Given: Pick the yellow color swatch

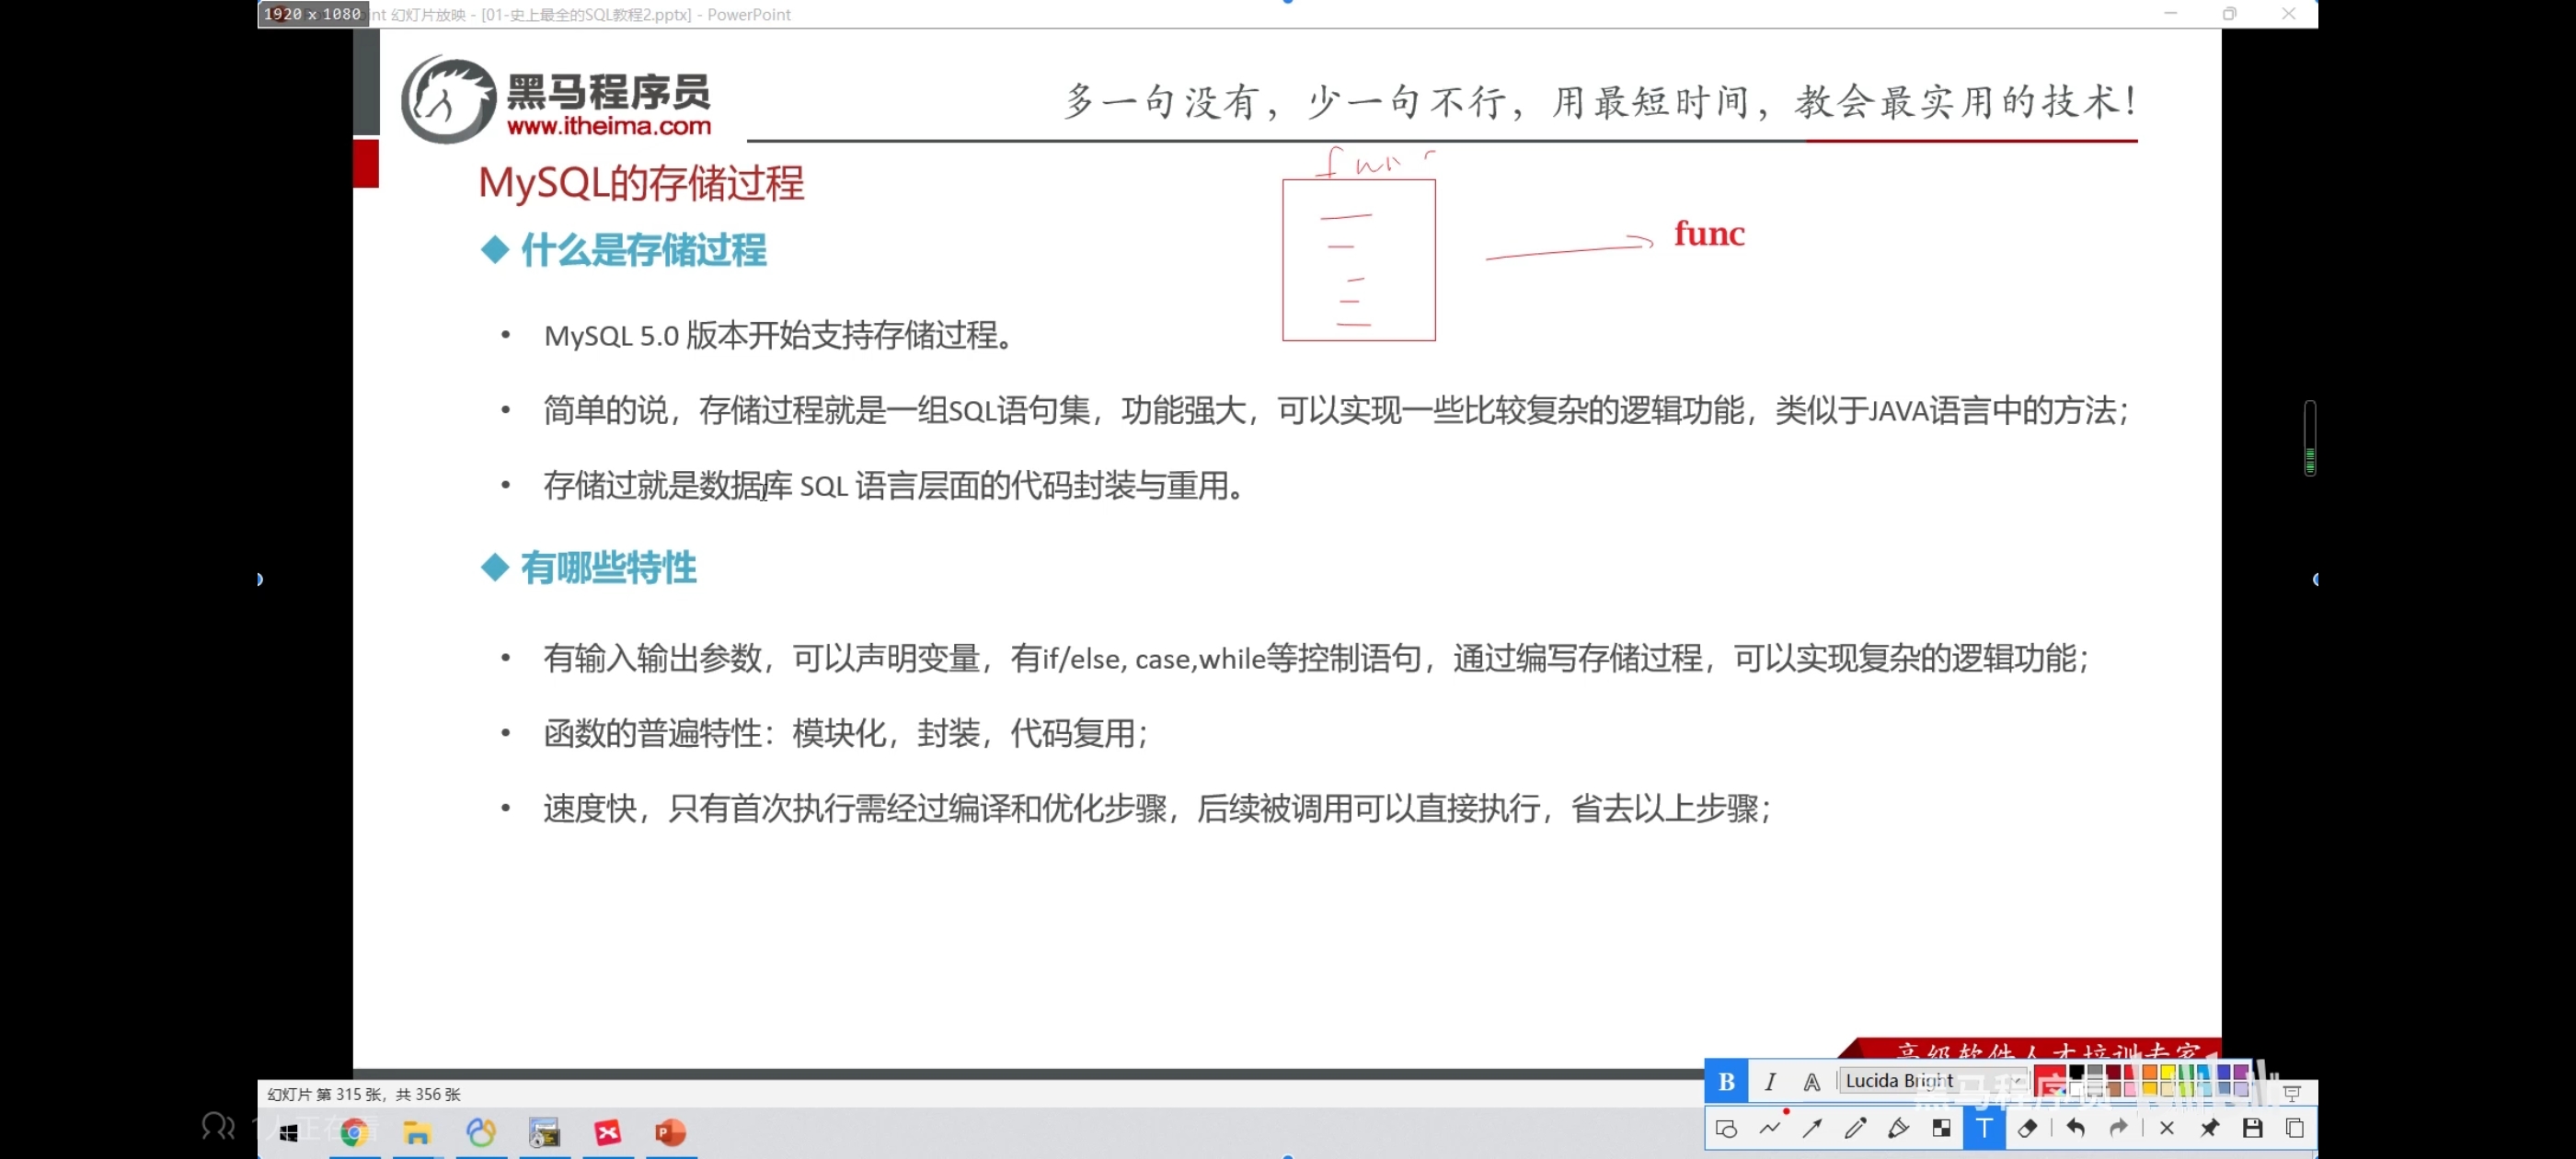Looking at the screenshot, I should (x=2168, y=1073).
